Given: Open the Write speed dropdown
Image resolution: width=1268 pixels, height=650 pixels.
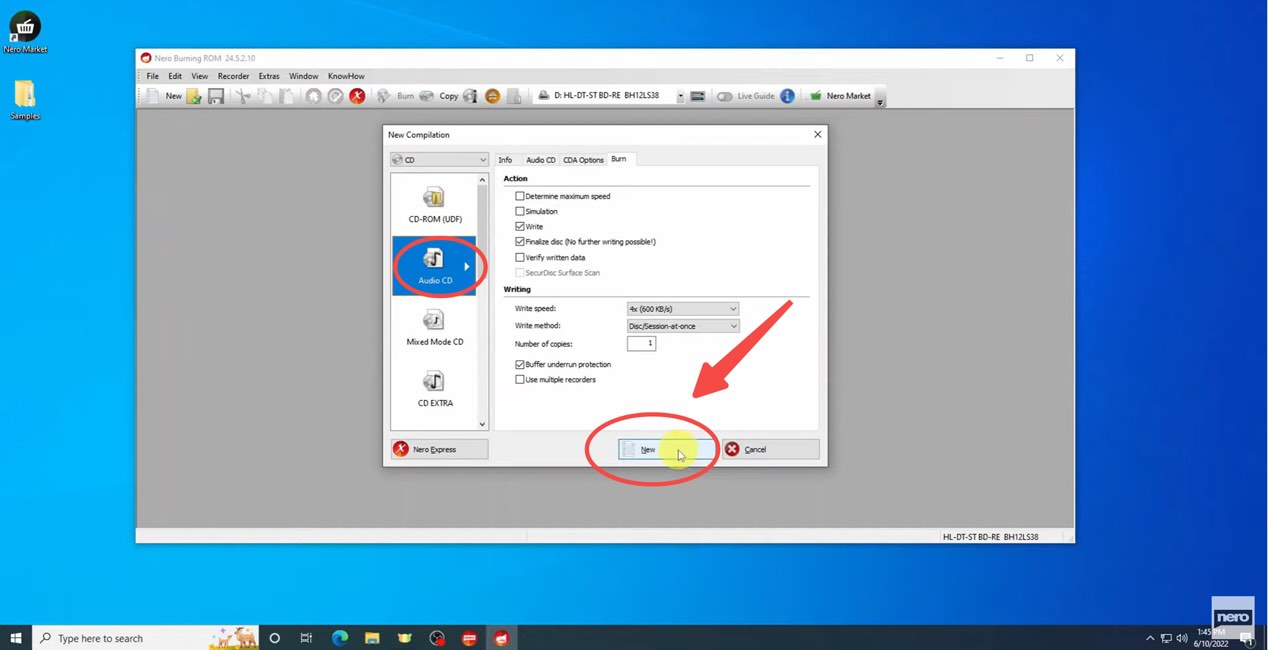Looking at the screenshot, I should click(683, 309).
